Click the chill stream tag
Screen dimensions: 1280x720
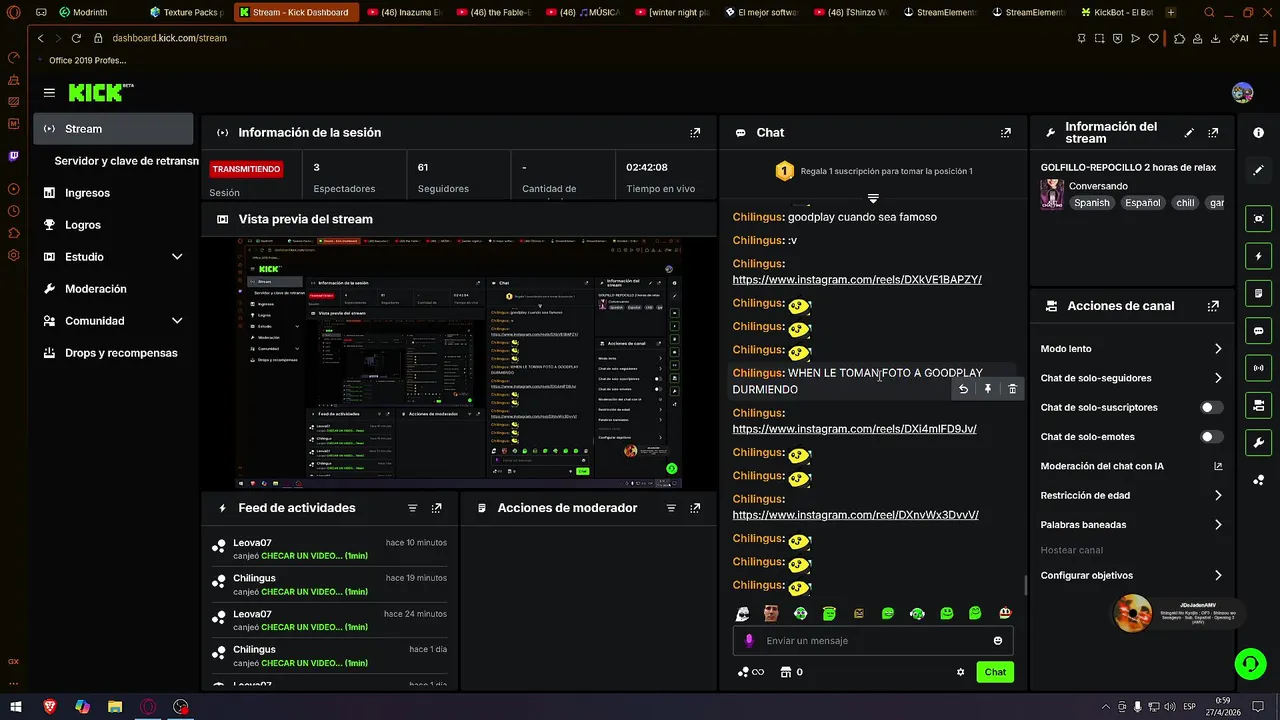pos(1185,203)
